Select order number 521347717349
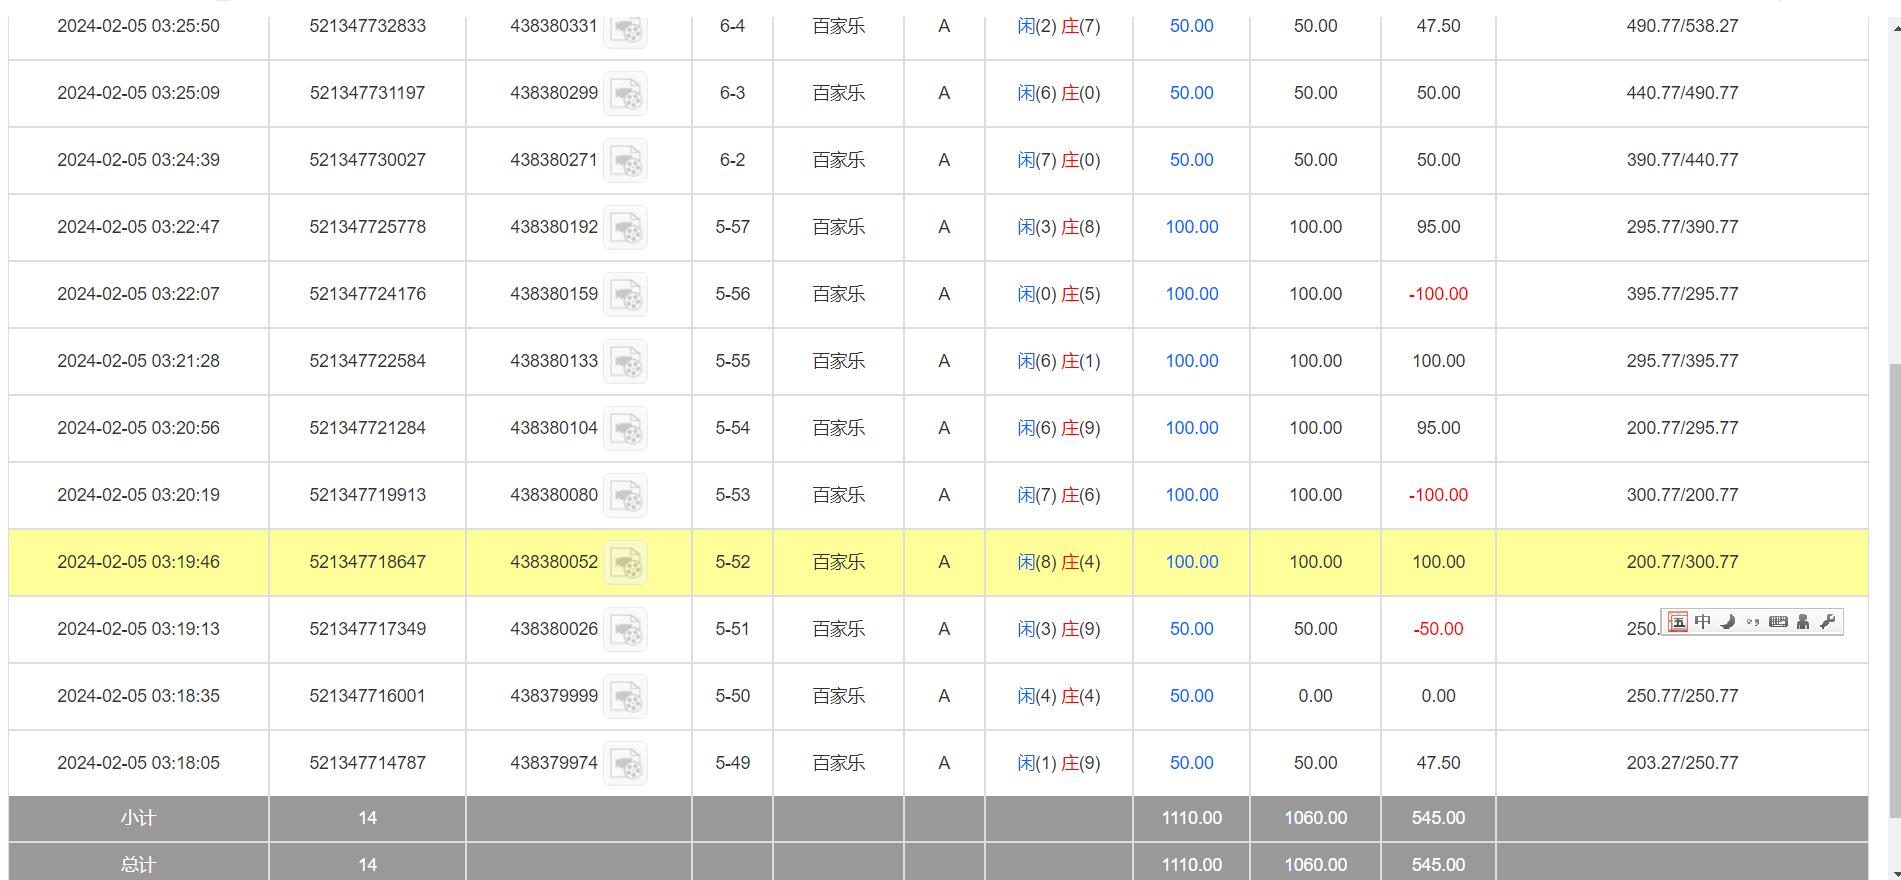 point(367,629)
